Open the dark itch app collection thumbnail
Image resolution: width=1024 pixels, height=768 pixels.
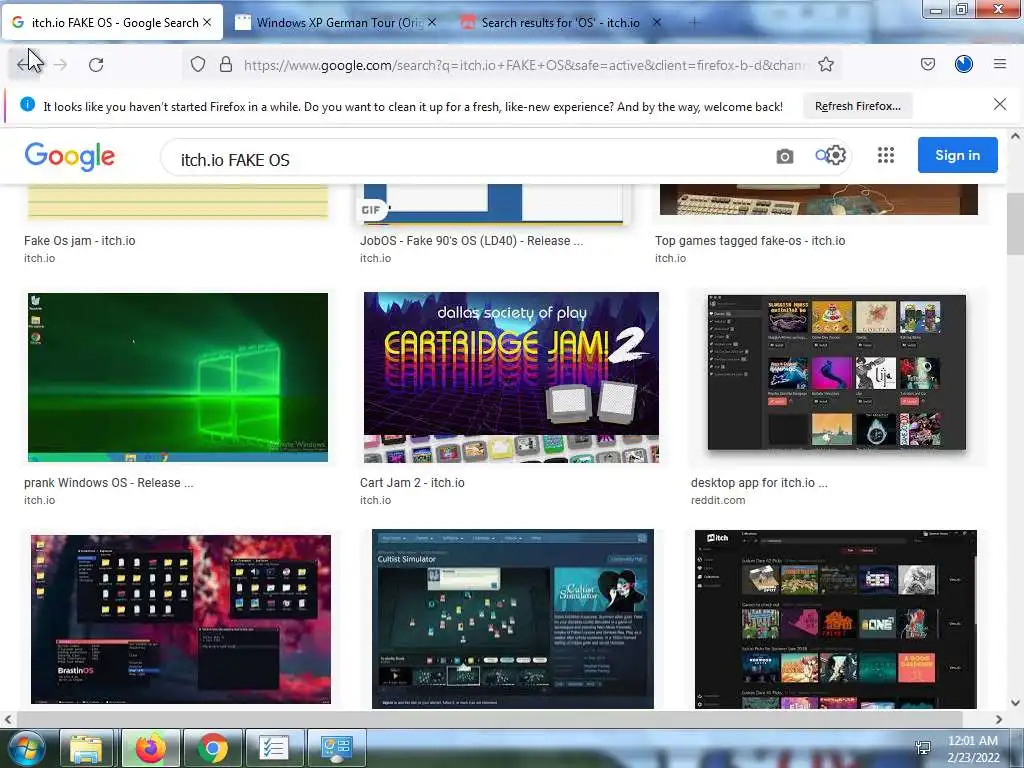[836, 619]
